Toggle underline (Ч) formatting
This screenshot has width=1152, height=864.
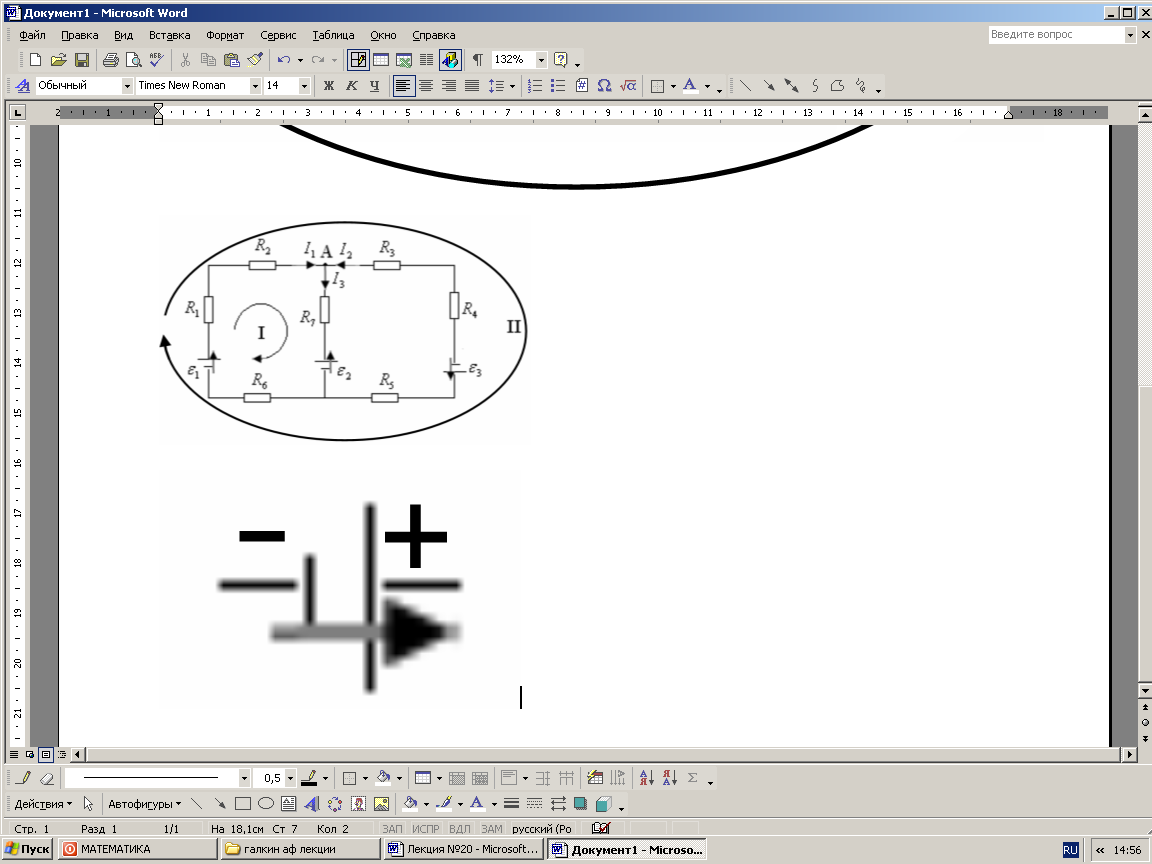[x=375, y=86]
